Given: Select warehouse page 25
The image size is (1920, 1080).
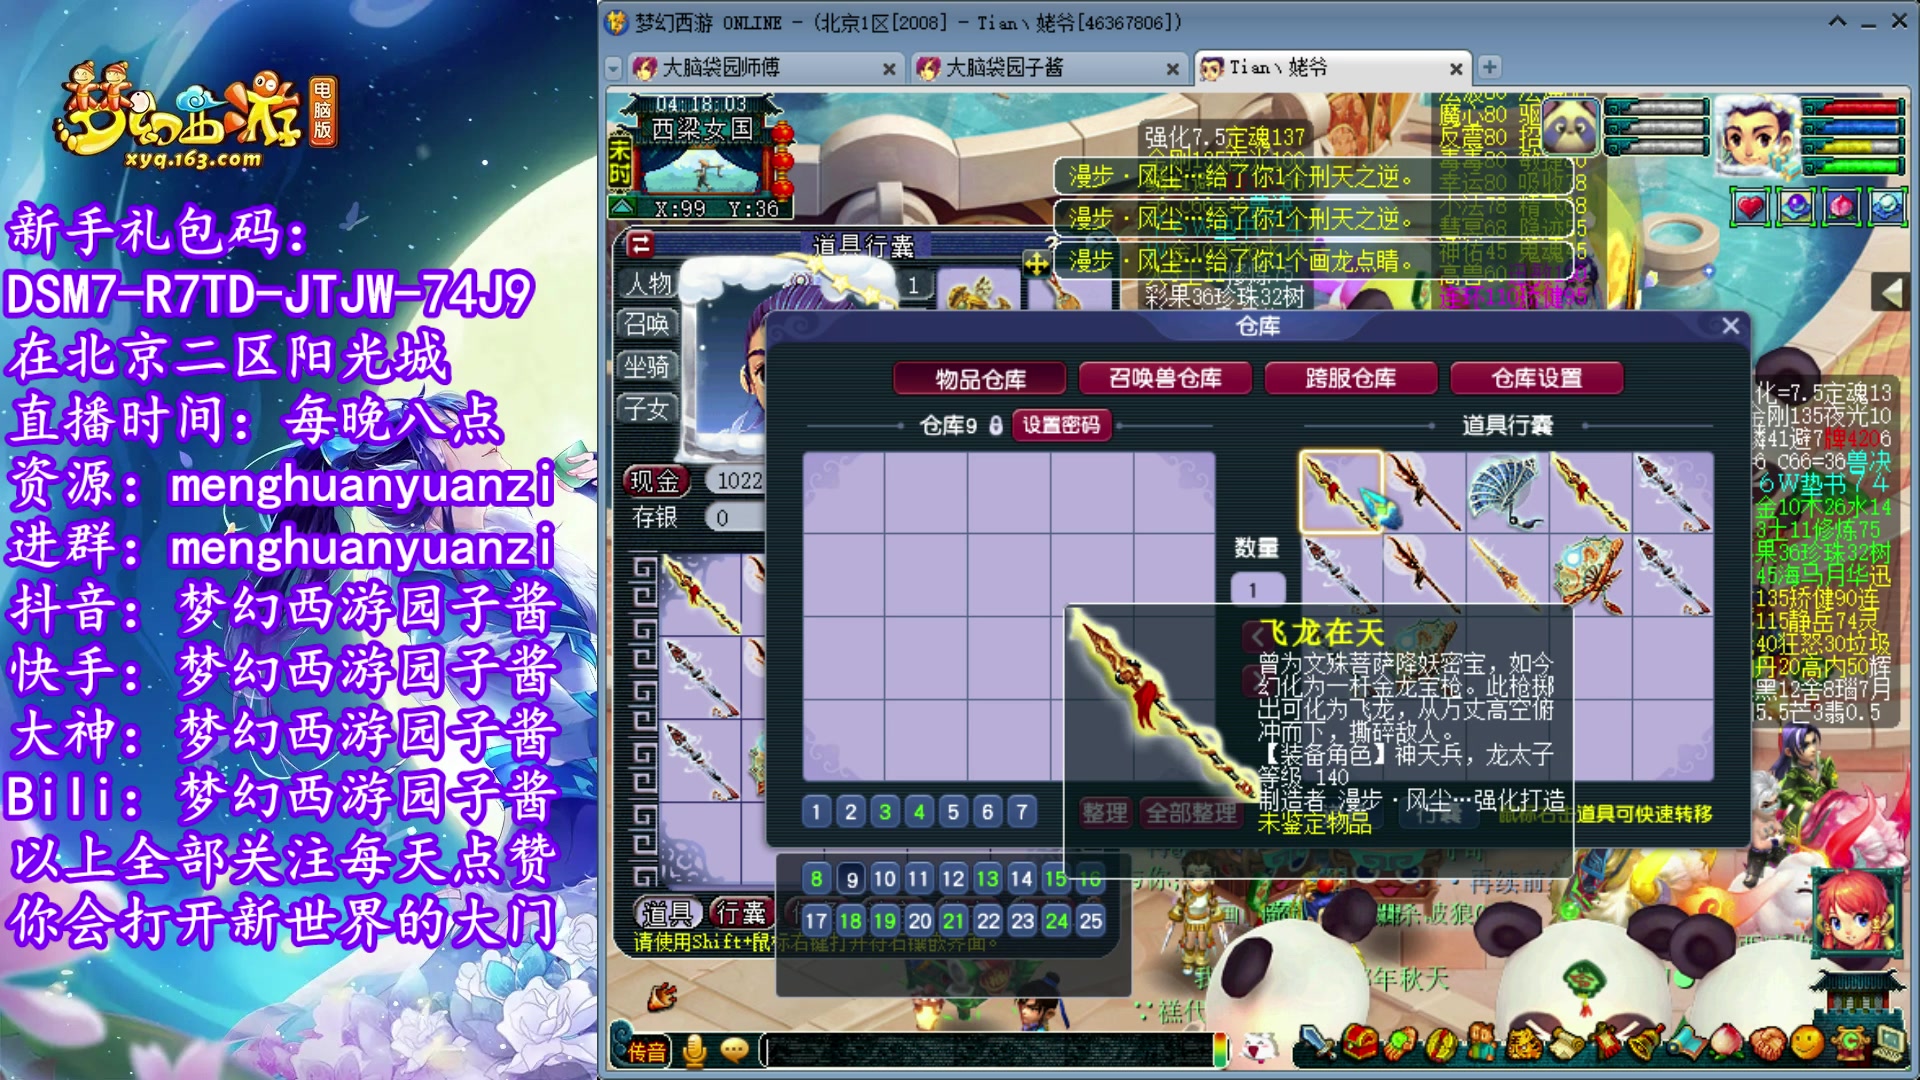Looking at the screenshot, I should tap(1090, 921).
